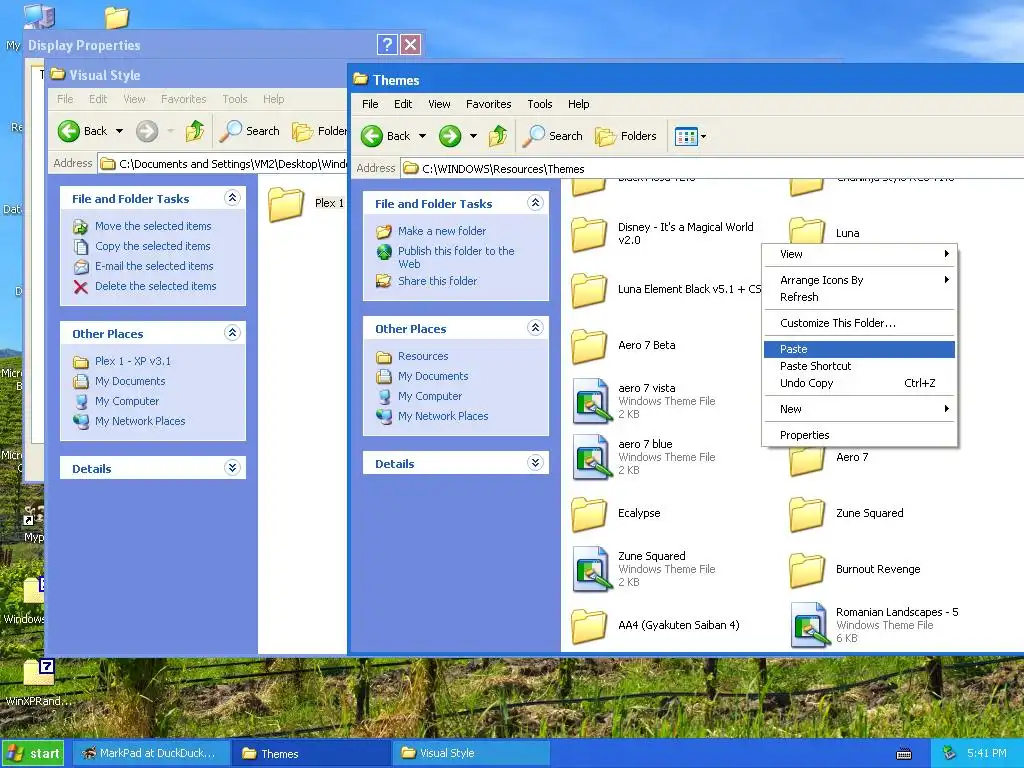The image size is (1024, 768).
Task: Choose Customize This Folder in context menu
Action: coord(859,323)
